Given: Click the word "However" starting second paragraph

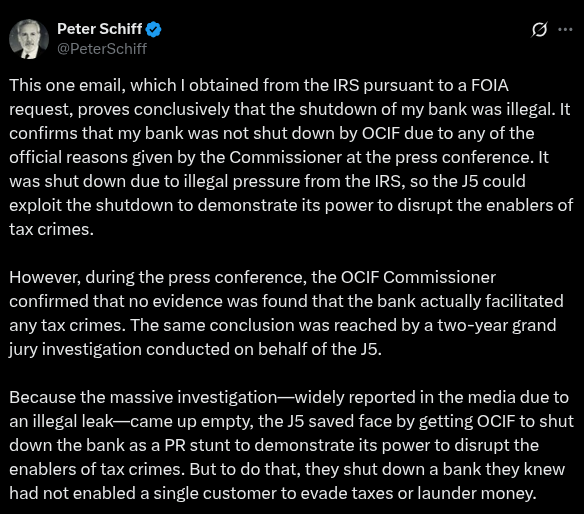Looking at the screenshot, I should click(45, 277).
